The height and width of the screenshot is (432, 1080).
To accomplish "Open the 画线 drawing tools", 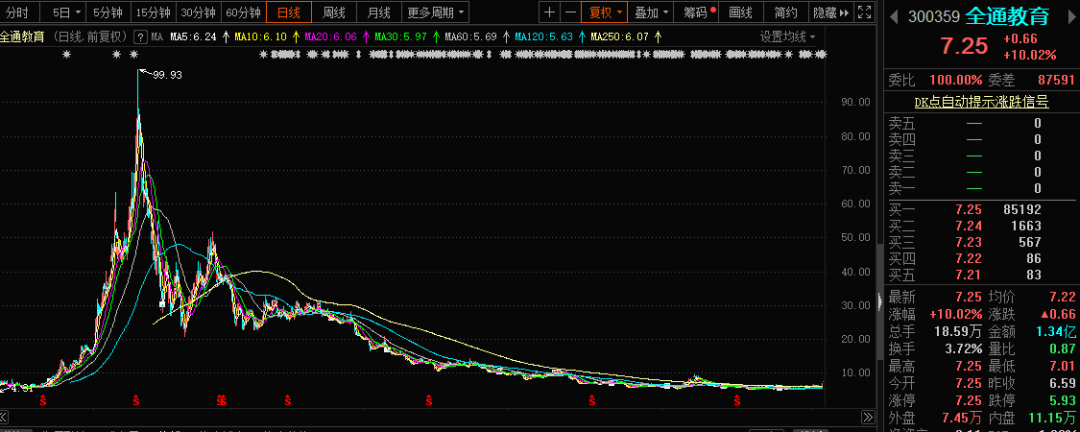I will 740,12.
